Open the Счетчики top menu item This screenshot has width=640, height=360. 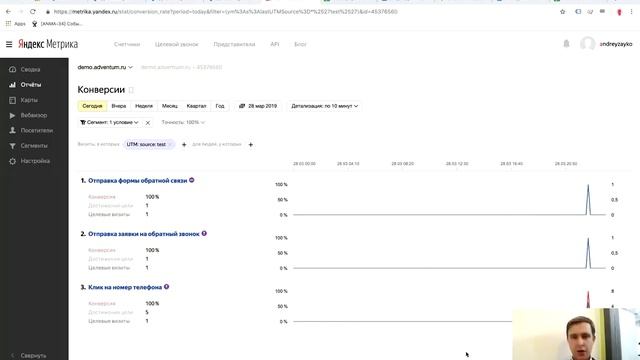pos(127,44)
